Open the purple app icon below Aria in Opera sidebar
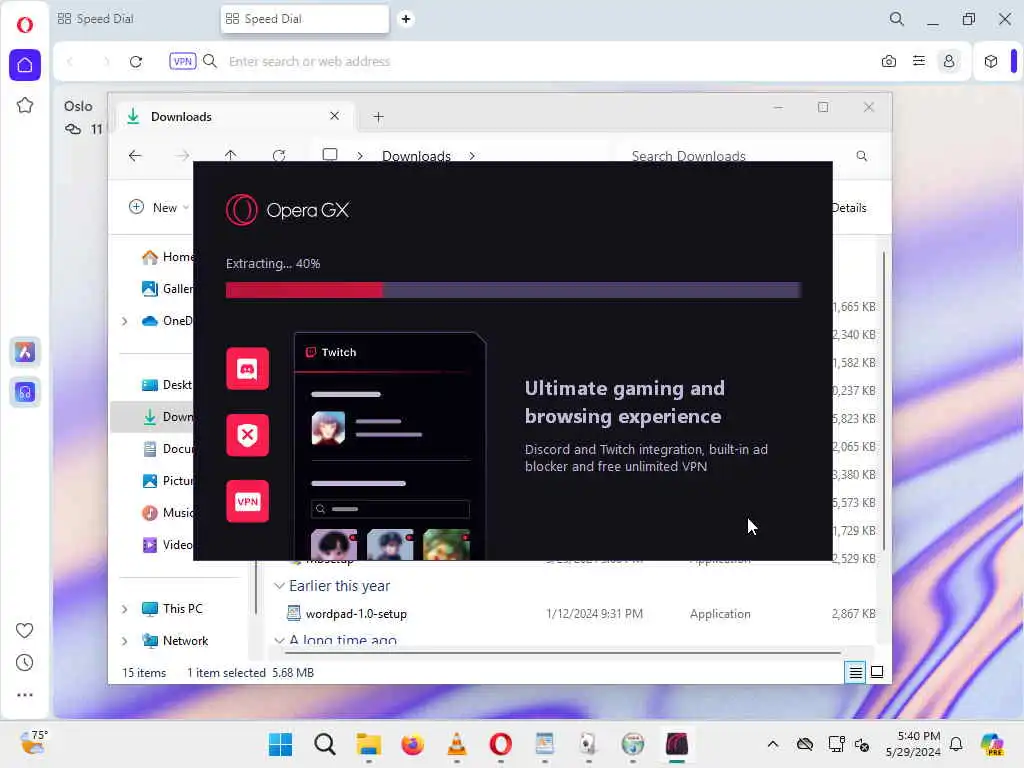Viewport: 1024px width, 768px height. click(x=25, y=392)
